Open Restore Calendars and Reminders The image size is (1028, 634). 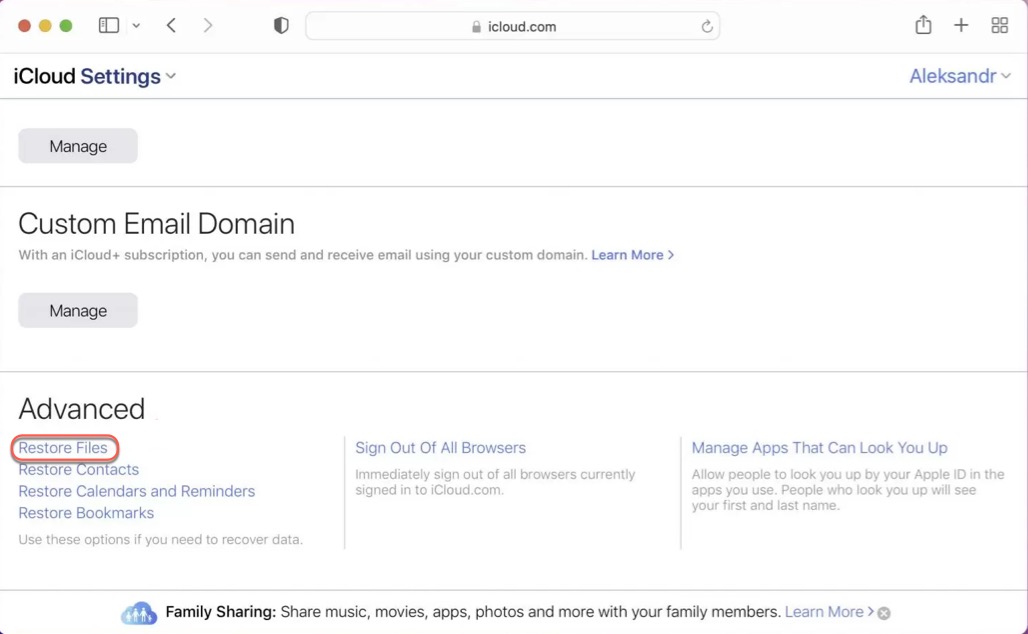coord(136,491)
